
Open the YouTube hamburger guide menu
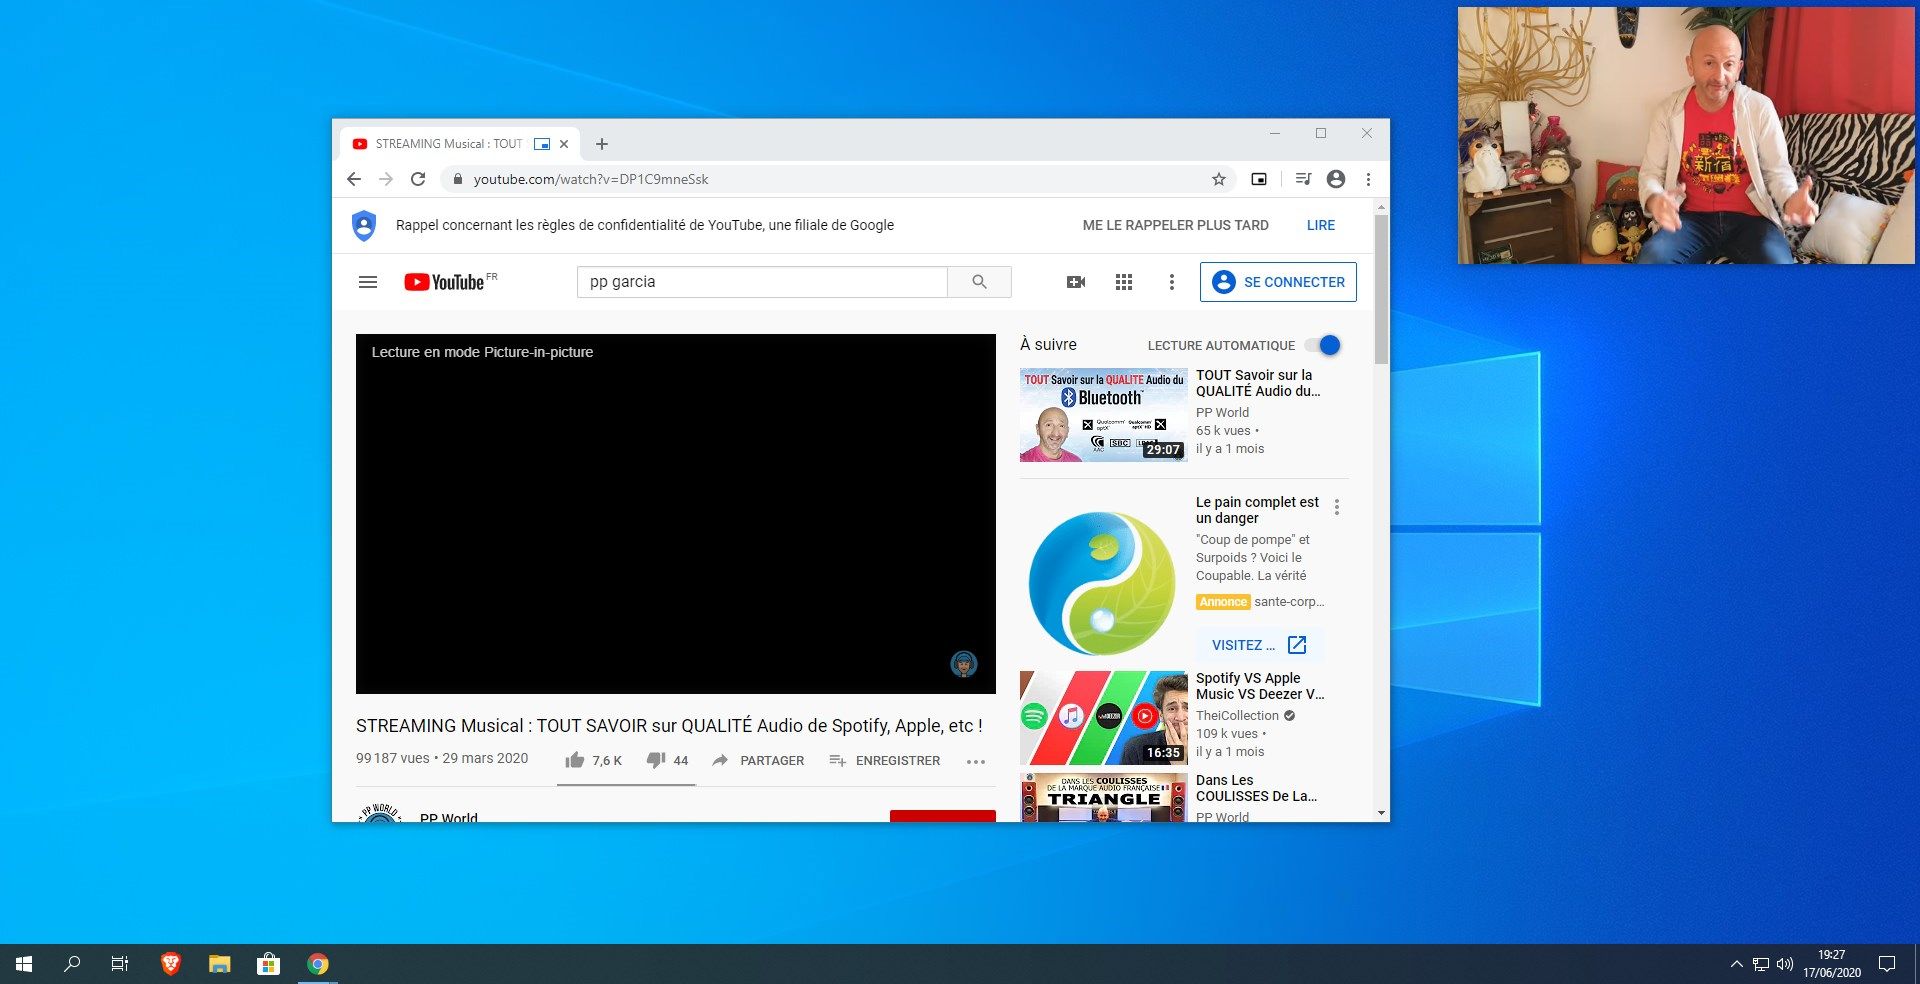coord(368,282)
